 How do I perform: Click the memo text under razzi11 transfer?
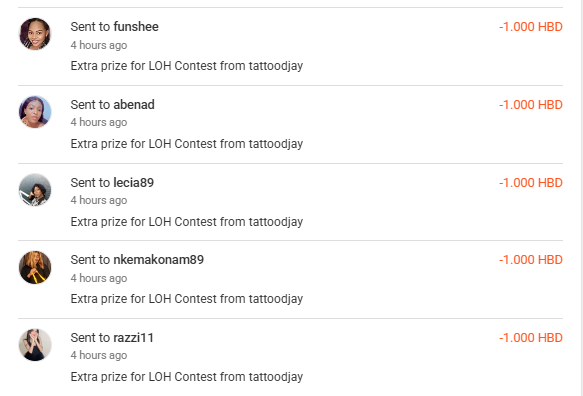tap(187, 377)
